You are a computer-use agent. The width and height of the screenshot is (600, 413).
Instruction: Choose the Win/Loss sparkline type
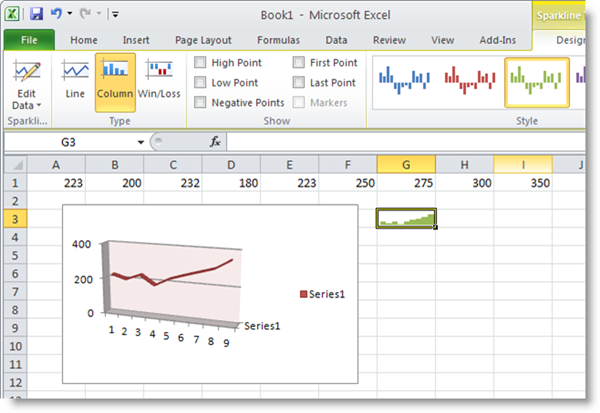tap(160, 80)
